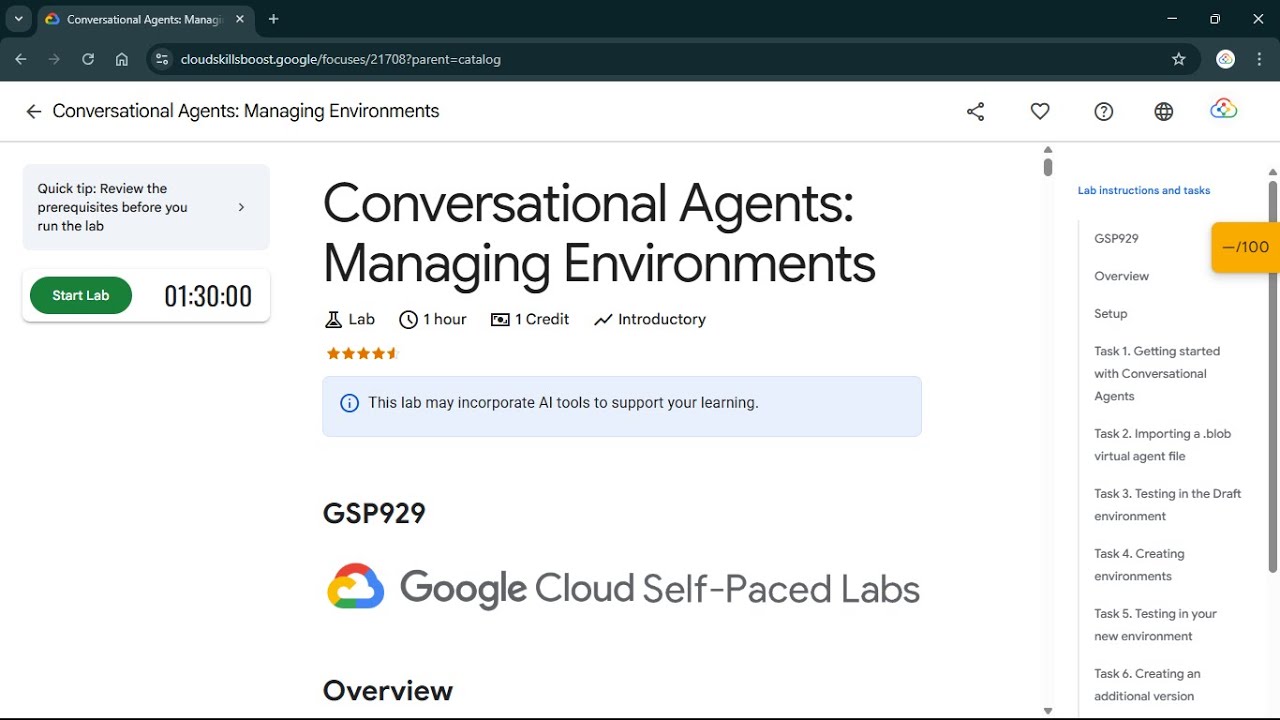Jump to Setup in lab outline
This screenshot has height=720, width=1280.
[1110, 313]
